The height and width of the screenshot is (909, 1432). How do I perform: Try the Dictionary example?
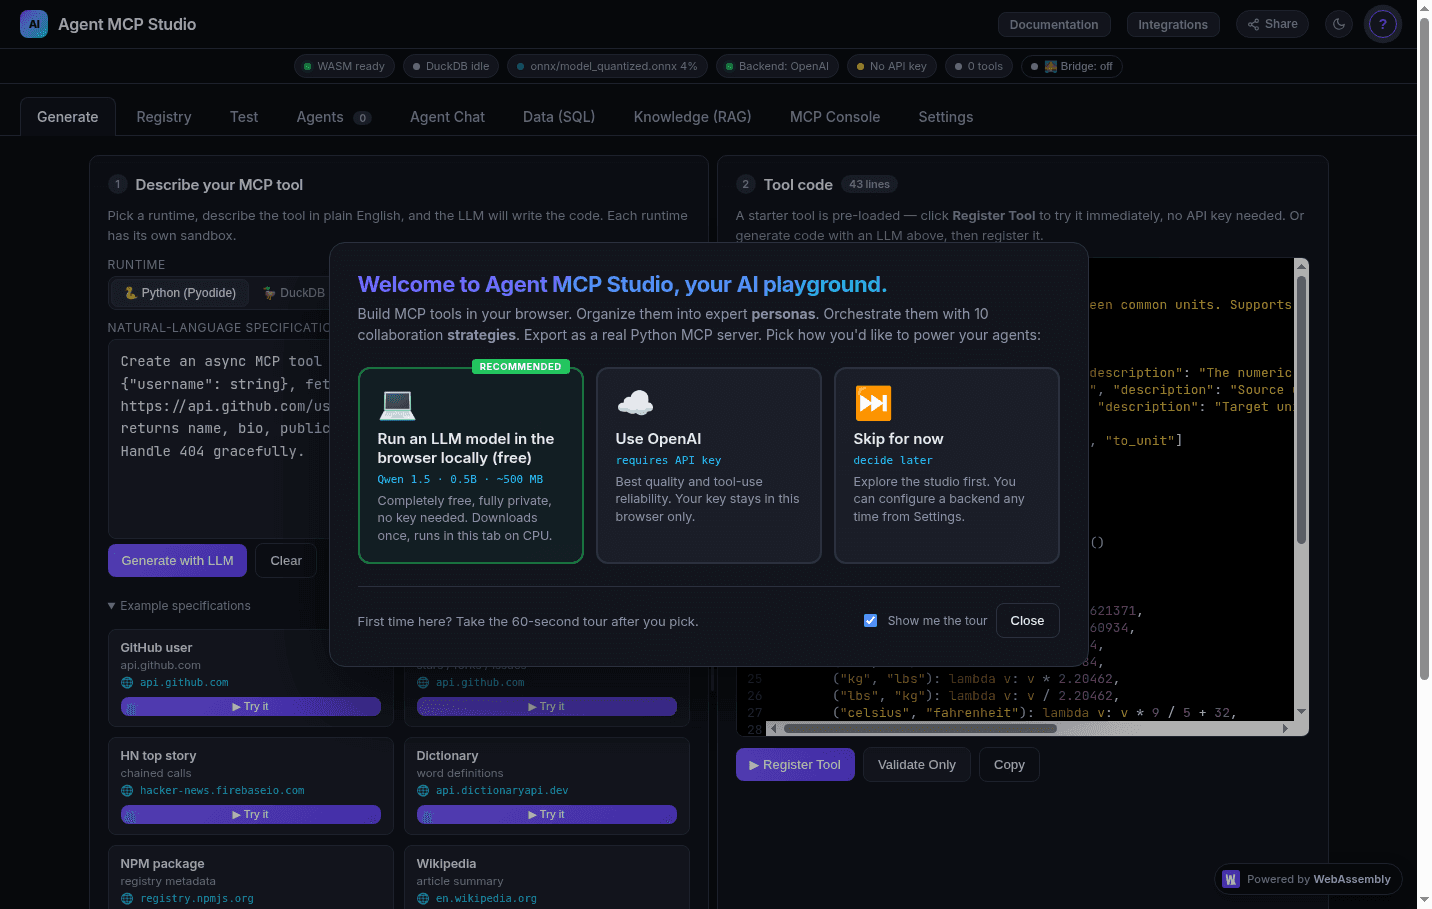tap(546, 814)
